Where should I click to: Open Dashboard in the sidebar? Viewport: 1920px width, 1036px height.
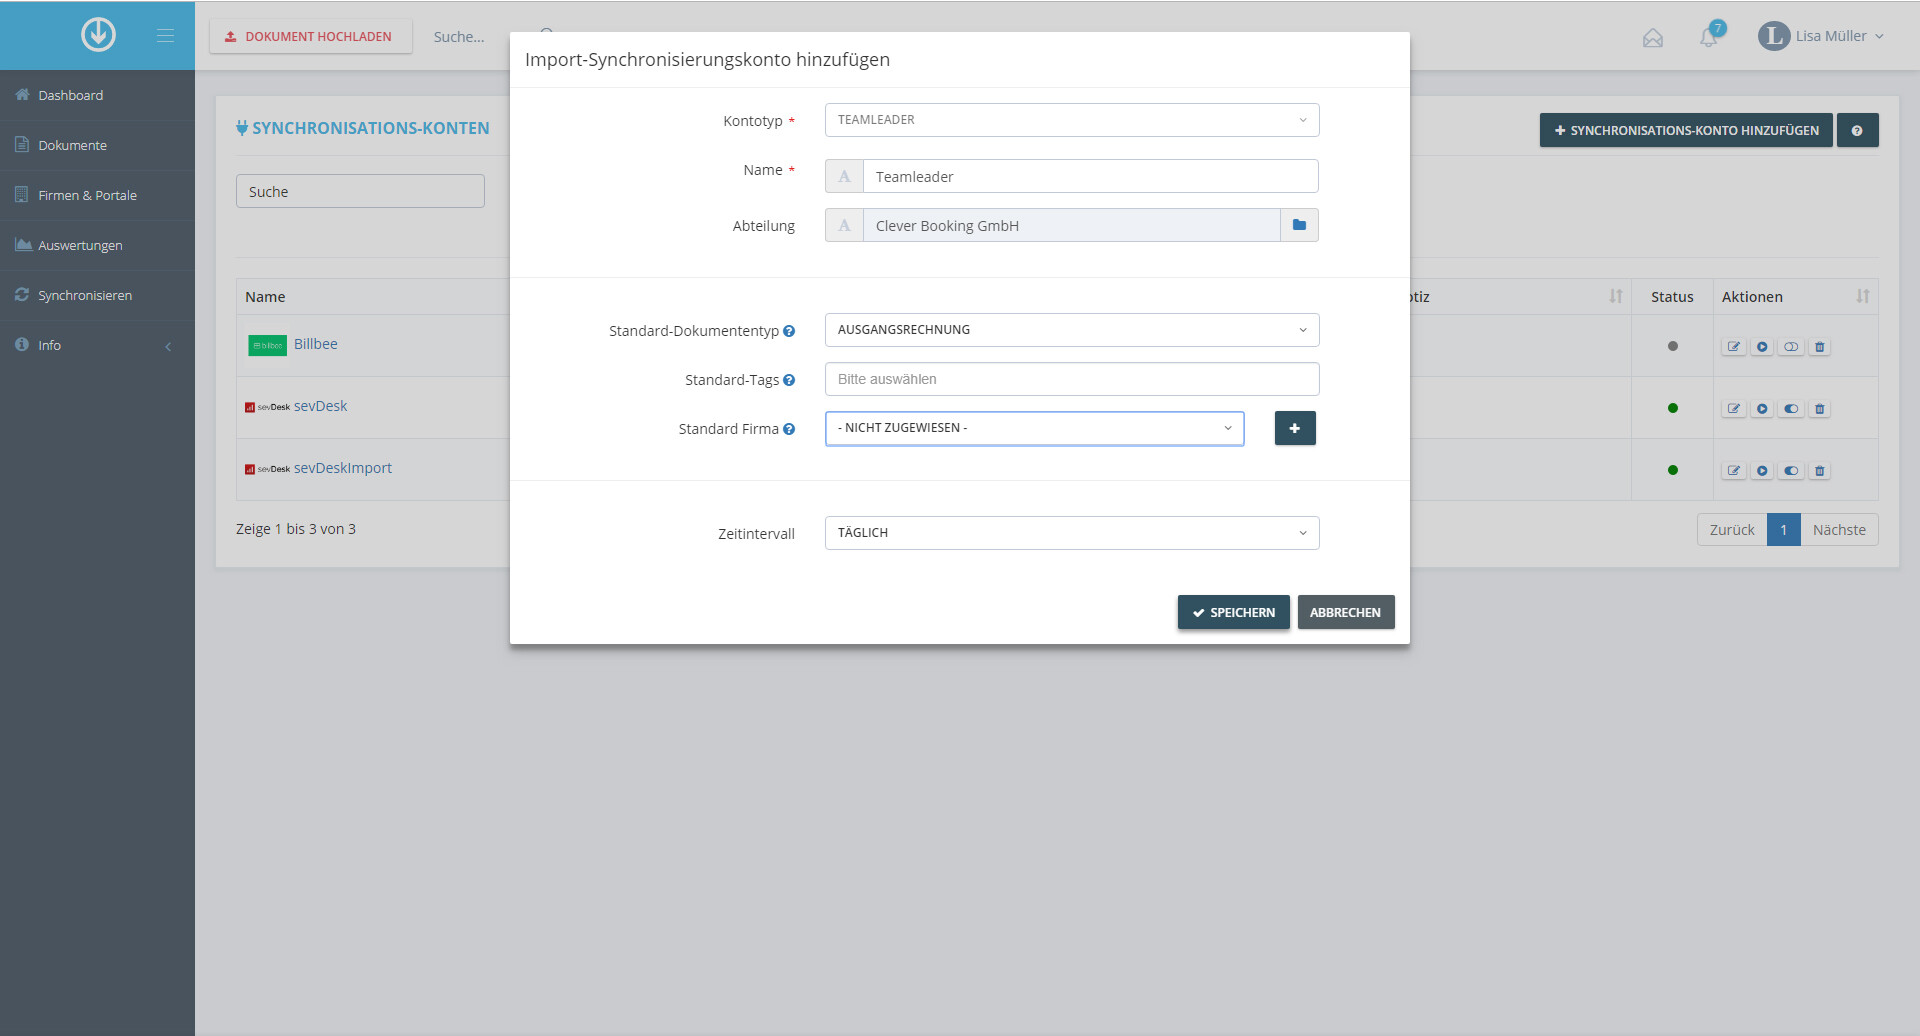(x=97, y=95)
